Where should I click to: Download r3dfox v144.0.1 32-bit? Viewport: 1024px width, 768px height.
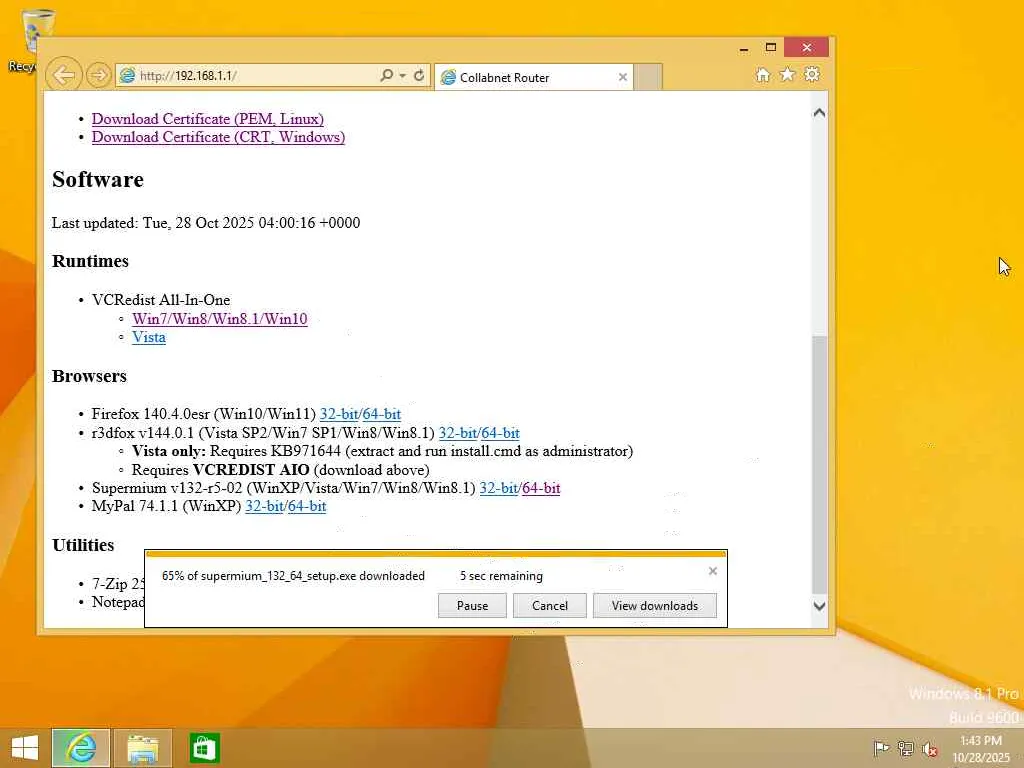coord(457,433)
